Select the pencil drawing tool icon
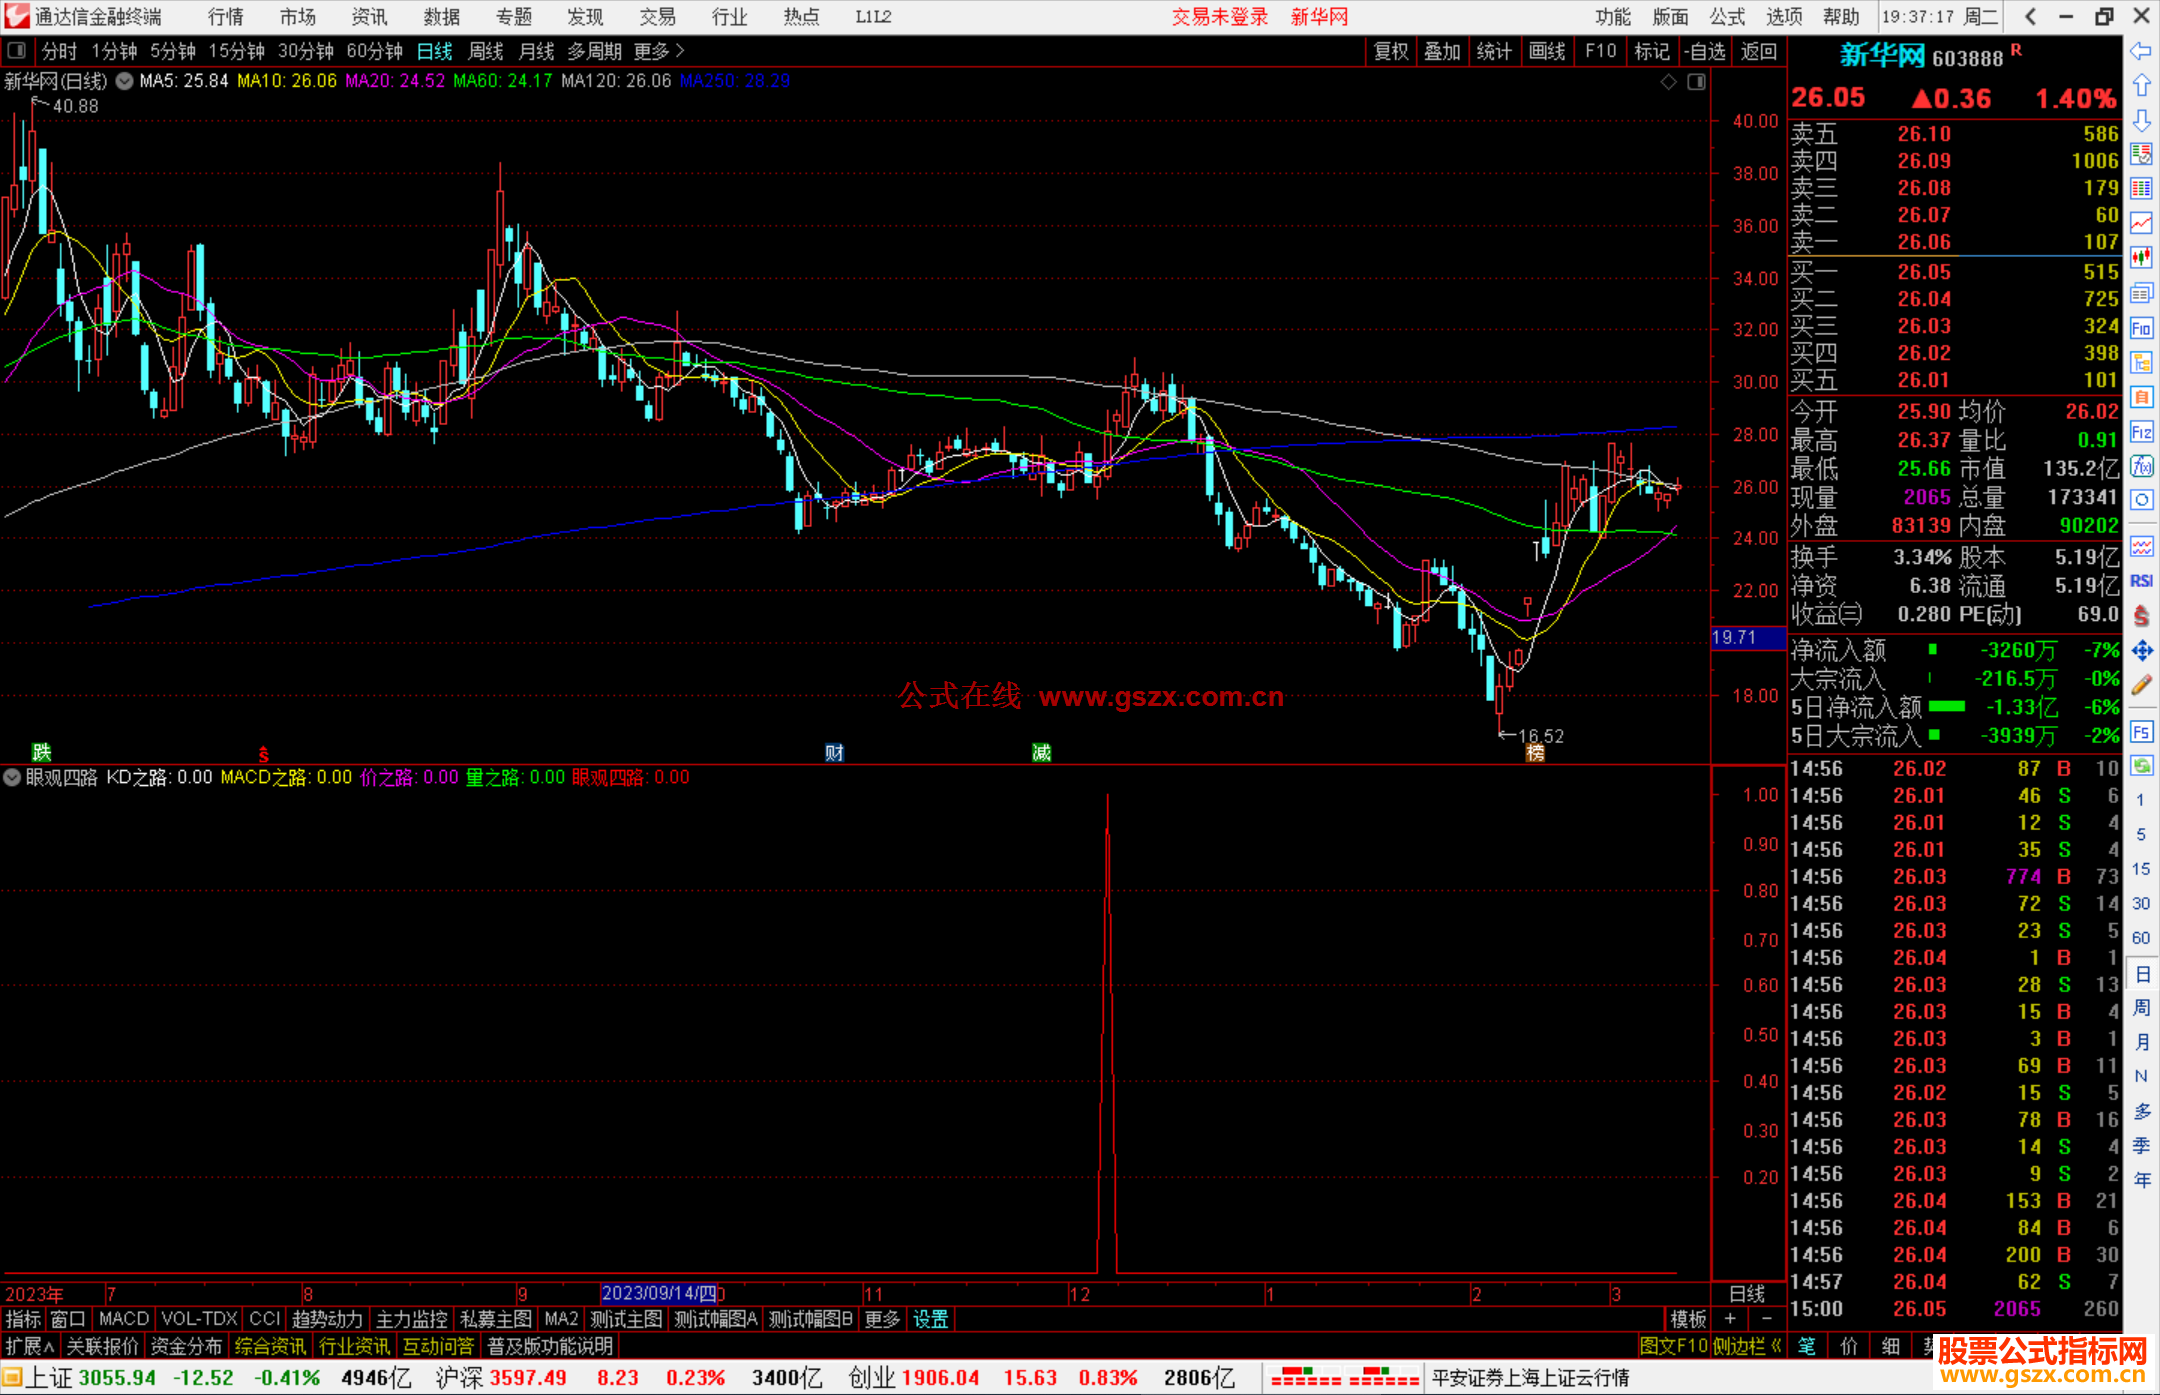This screenshot has height=1395, width=2160. pyautogui.click(x=2141, y=685)
